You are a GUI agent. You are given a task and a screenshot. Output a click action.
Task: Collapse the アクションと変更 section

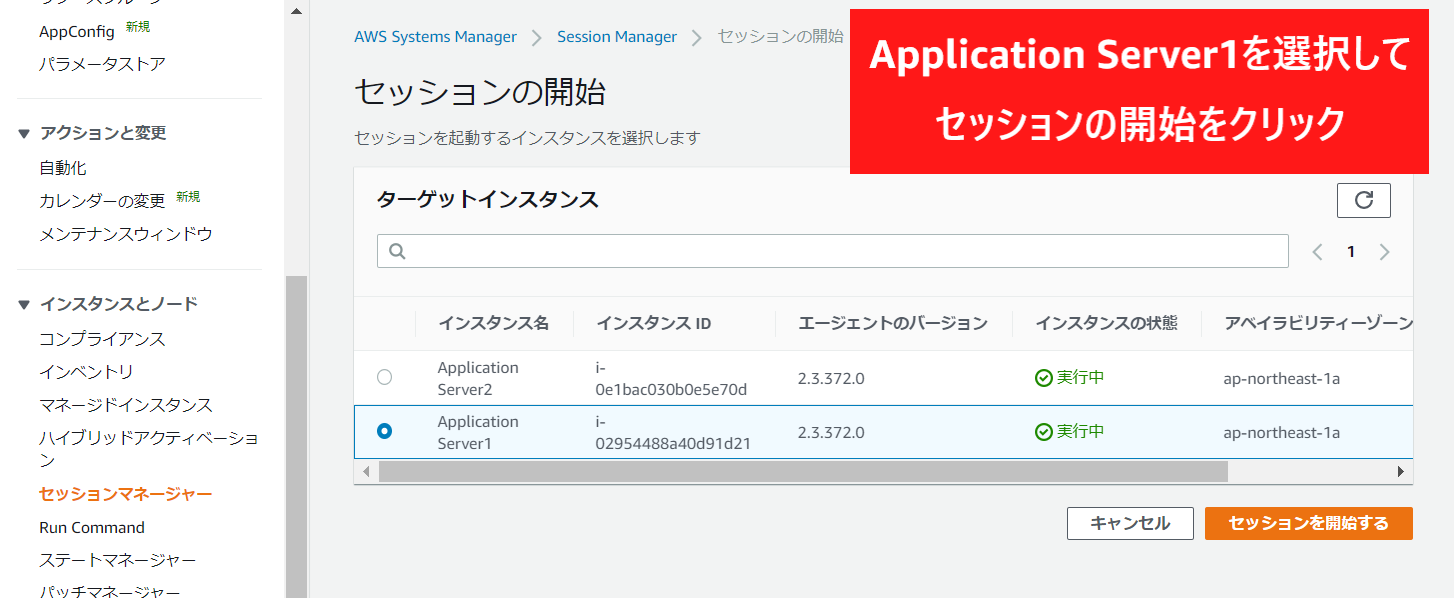pyautogui.click(x=25, y=133)
